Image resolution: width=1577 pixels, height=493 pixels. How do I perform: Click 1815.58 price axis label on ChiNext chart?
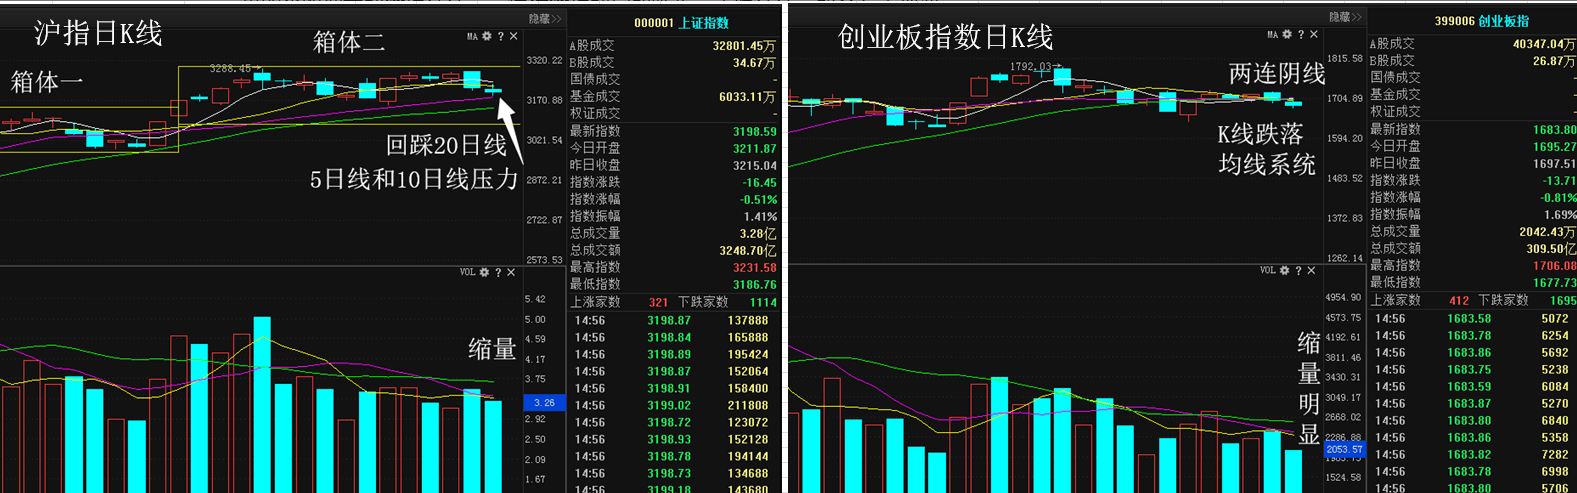pyautogui.click(x=1344, y=59)
